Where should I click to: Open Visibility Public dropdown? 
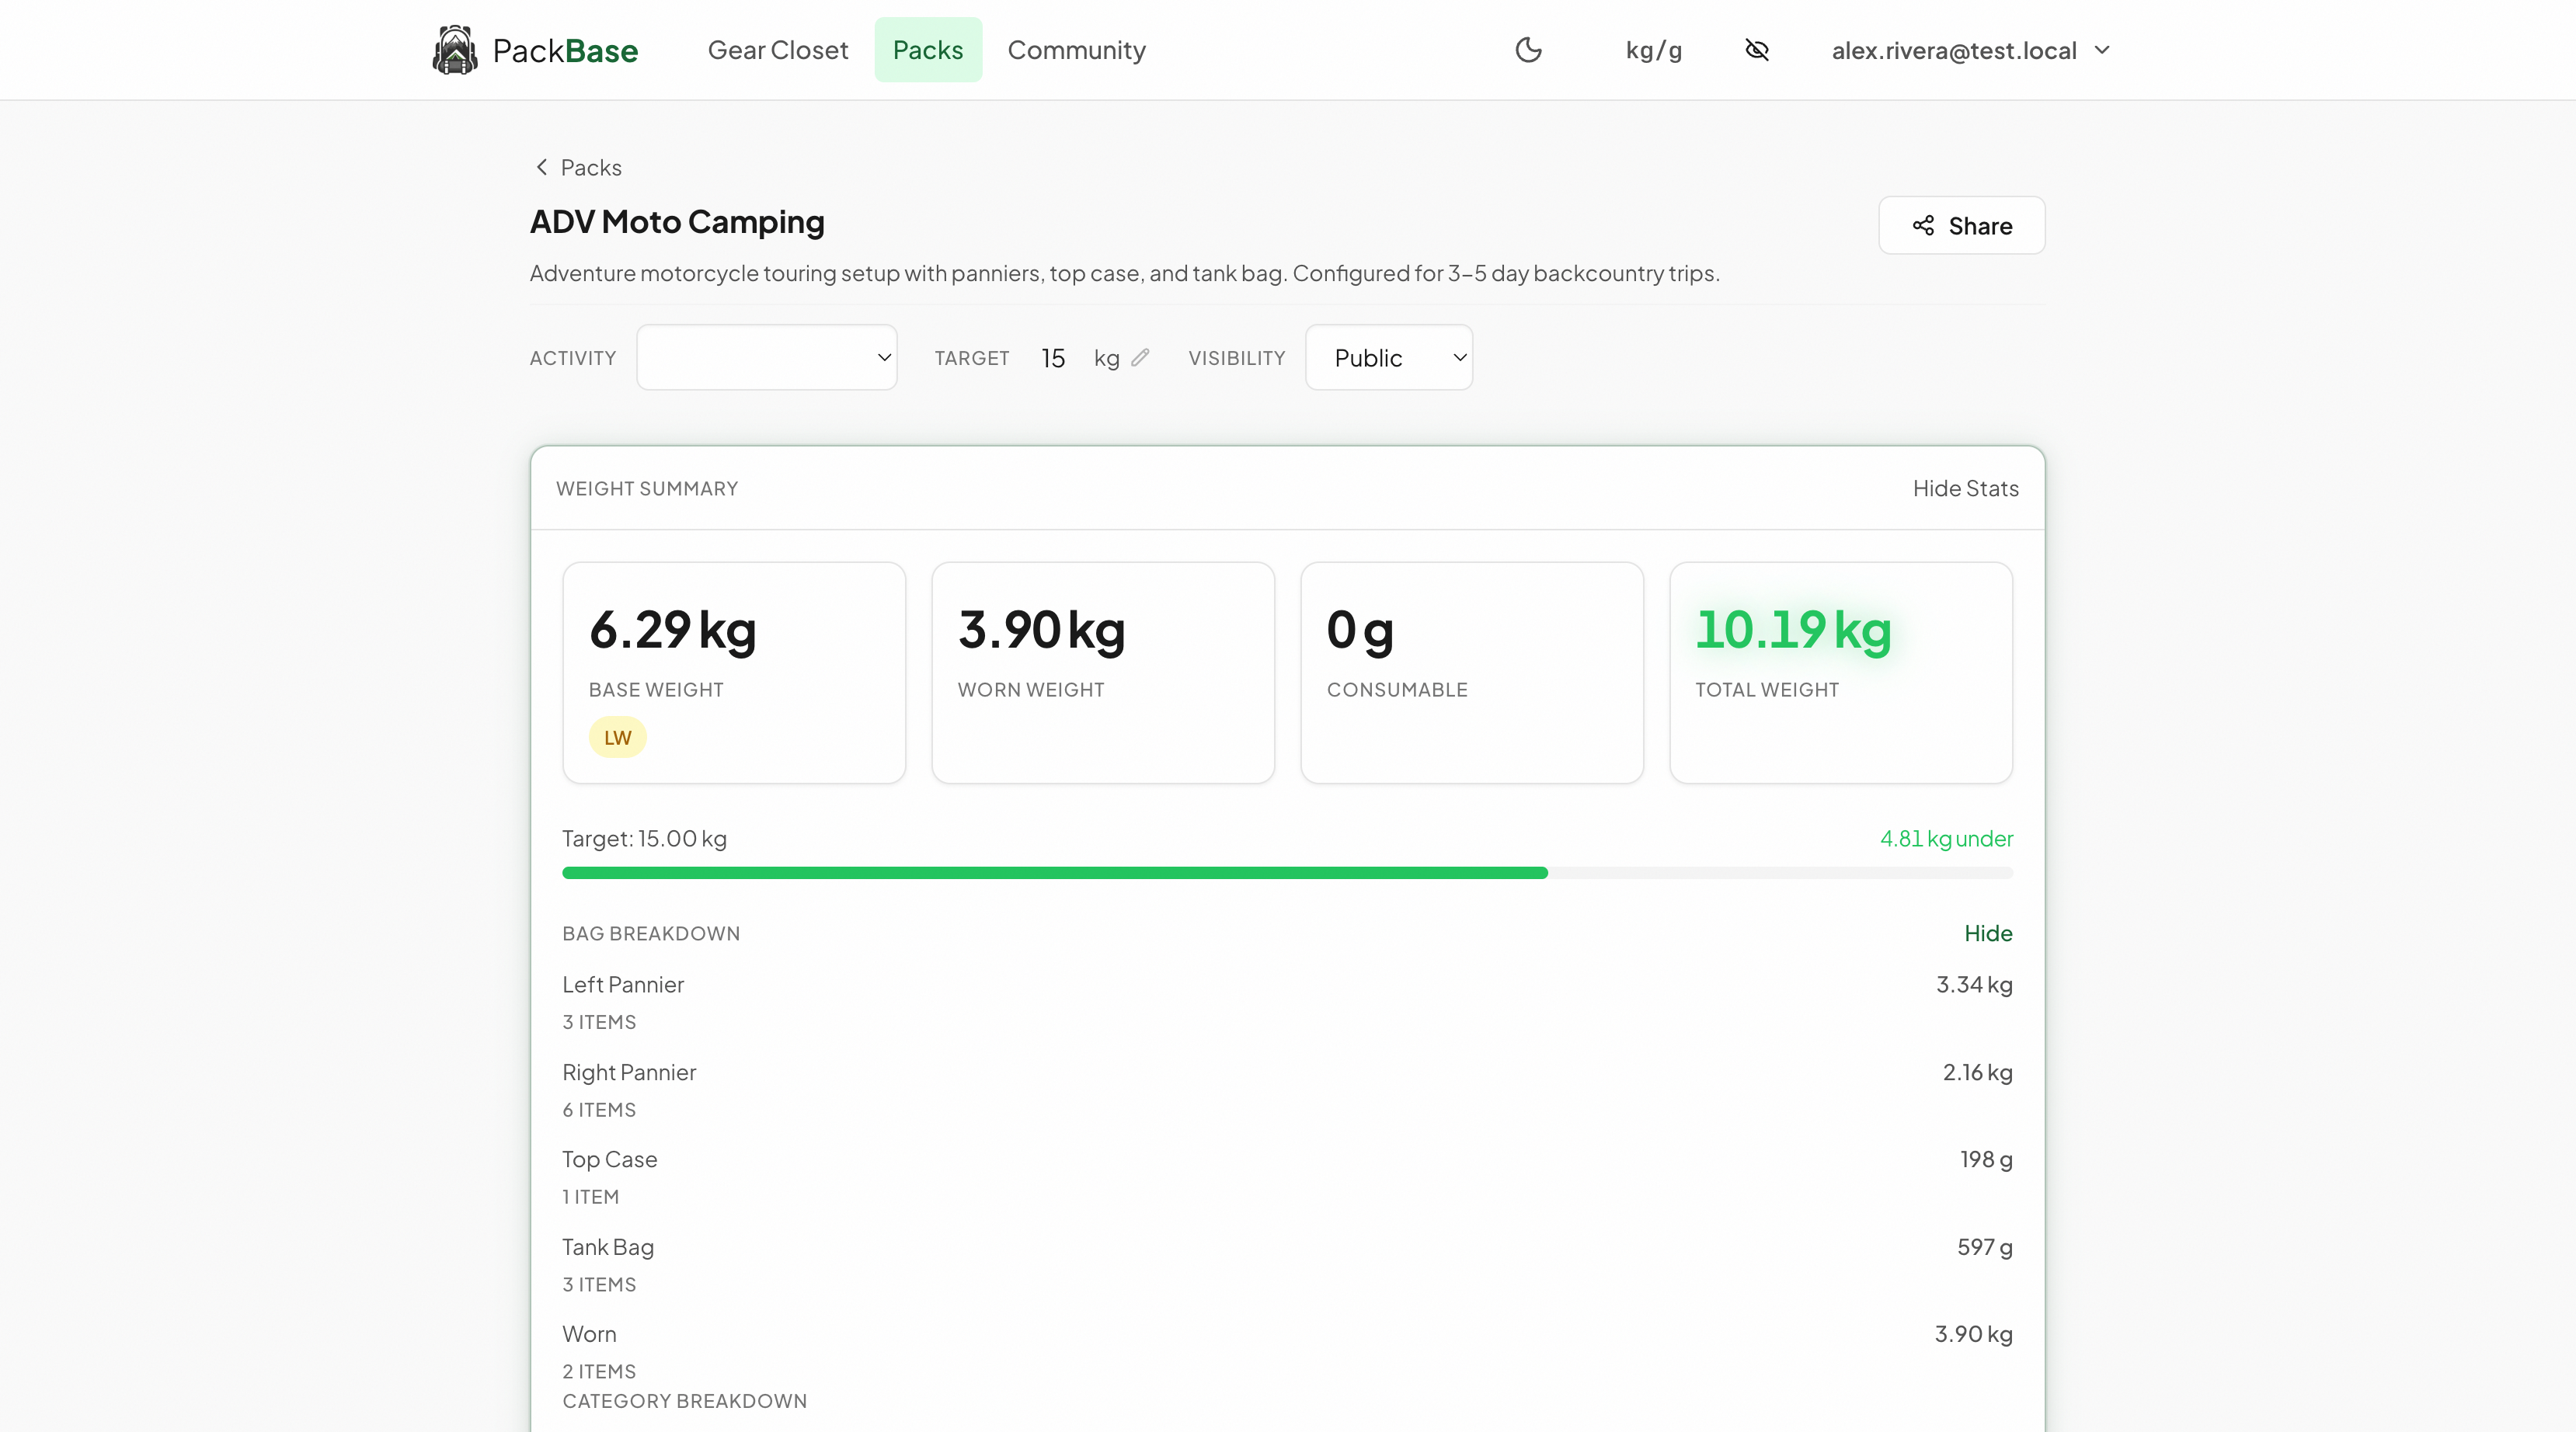(x=1388, y=357)
